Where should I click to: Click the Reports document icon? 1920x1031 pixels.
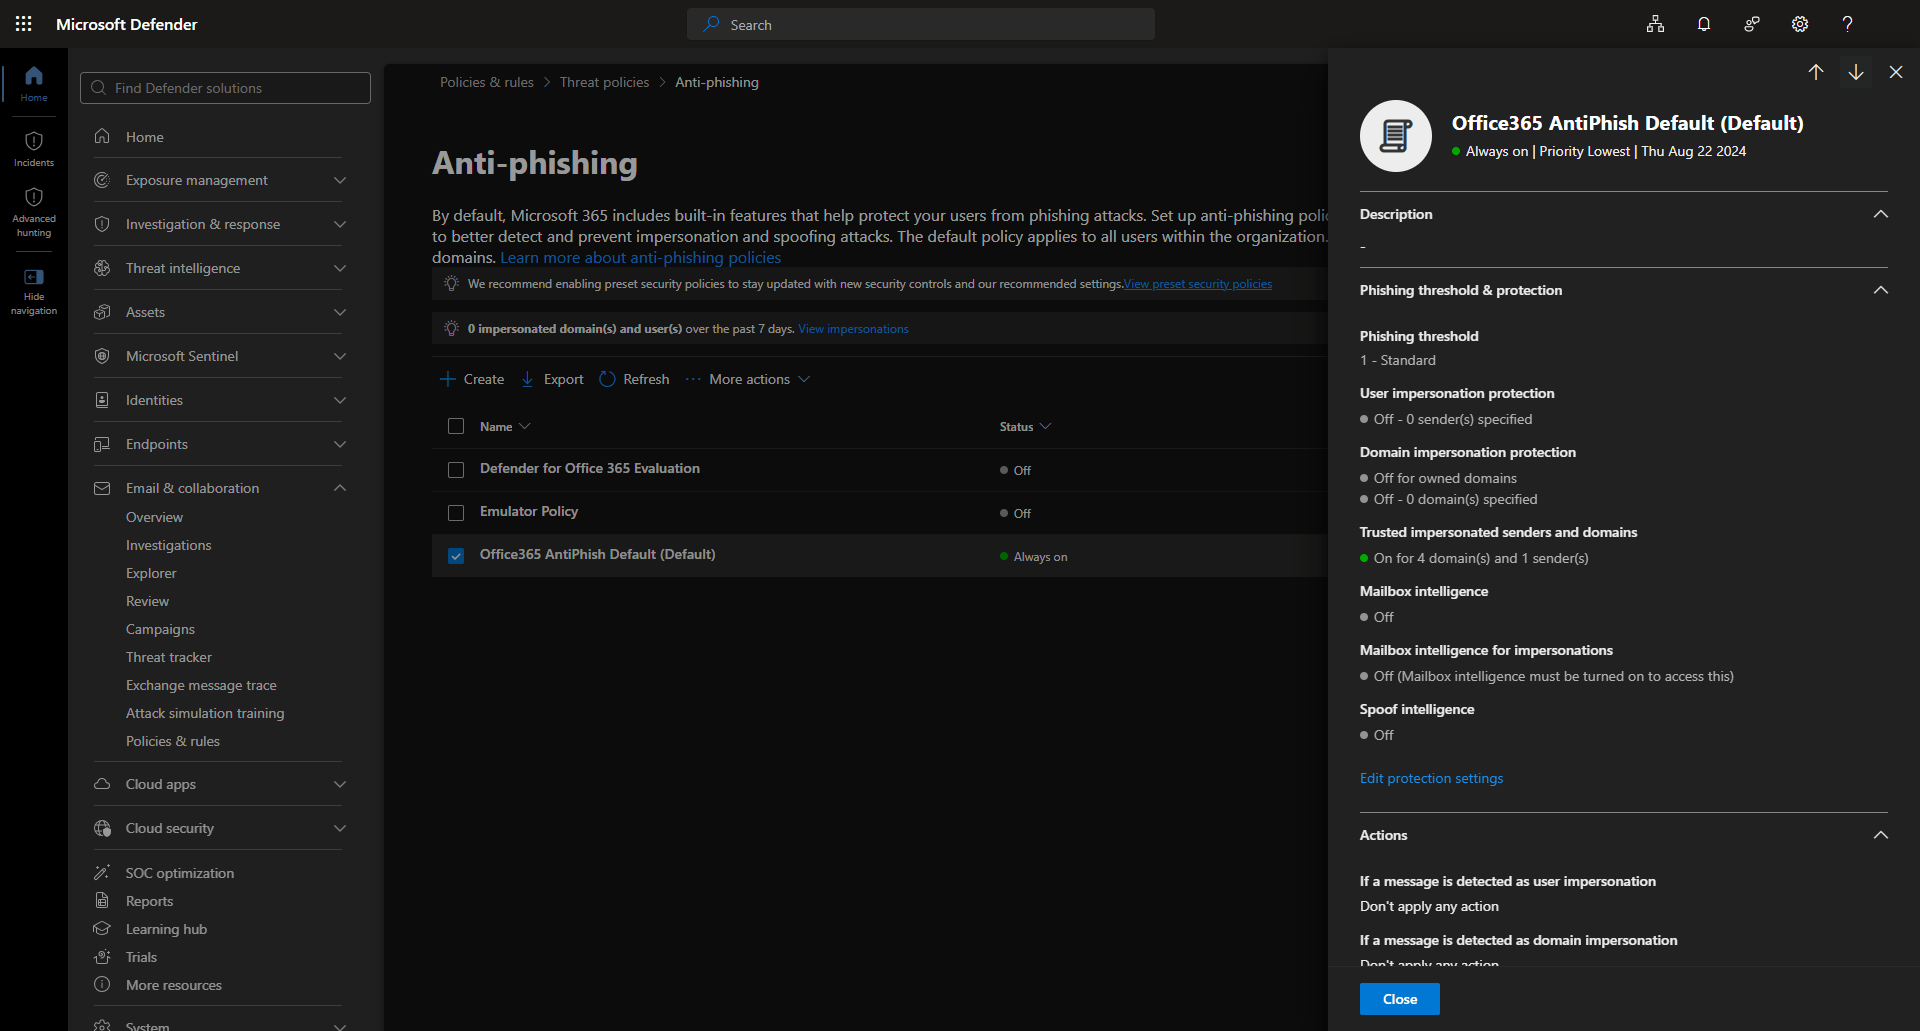(x=102, y=901)
